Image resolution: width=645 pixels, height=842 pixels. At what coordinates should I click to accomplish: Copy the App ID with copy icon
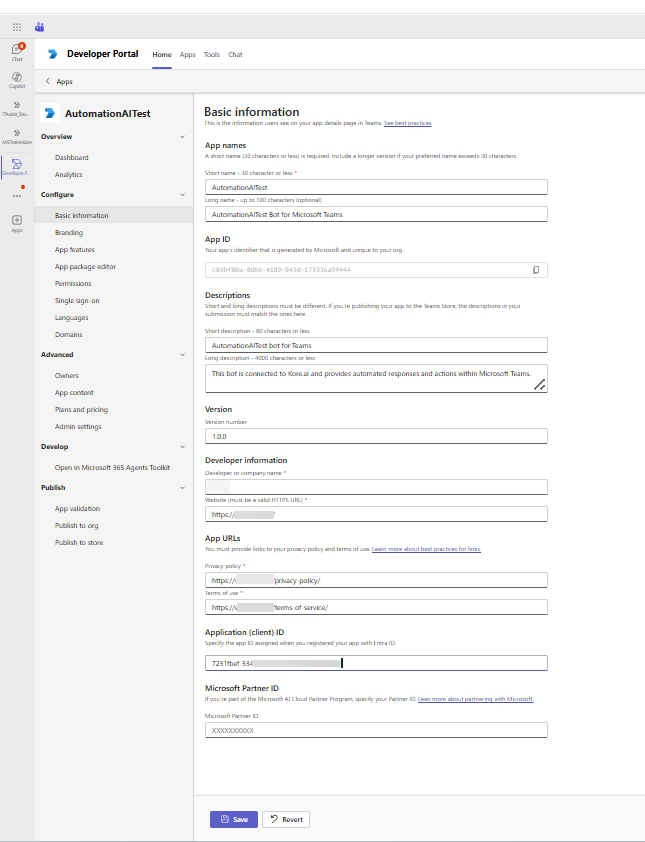[536, 270]
